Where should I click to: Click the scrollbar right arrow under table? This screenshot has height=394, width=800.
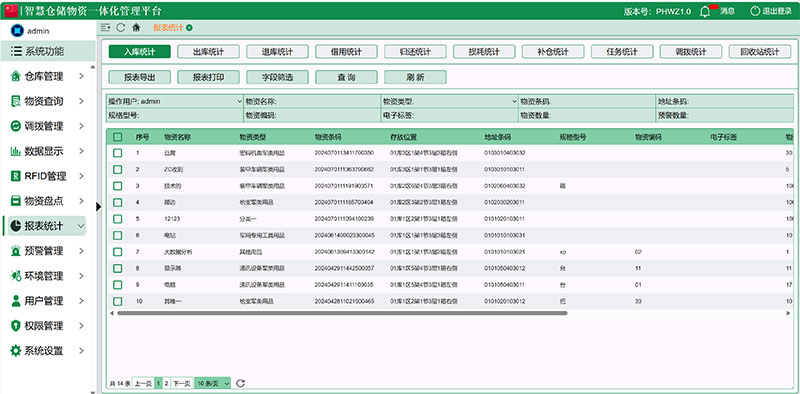pos(788,313)
